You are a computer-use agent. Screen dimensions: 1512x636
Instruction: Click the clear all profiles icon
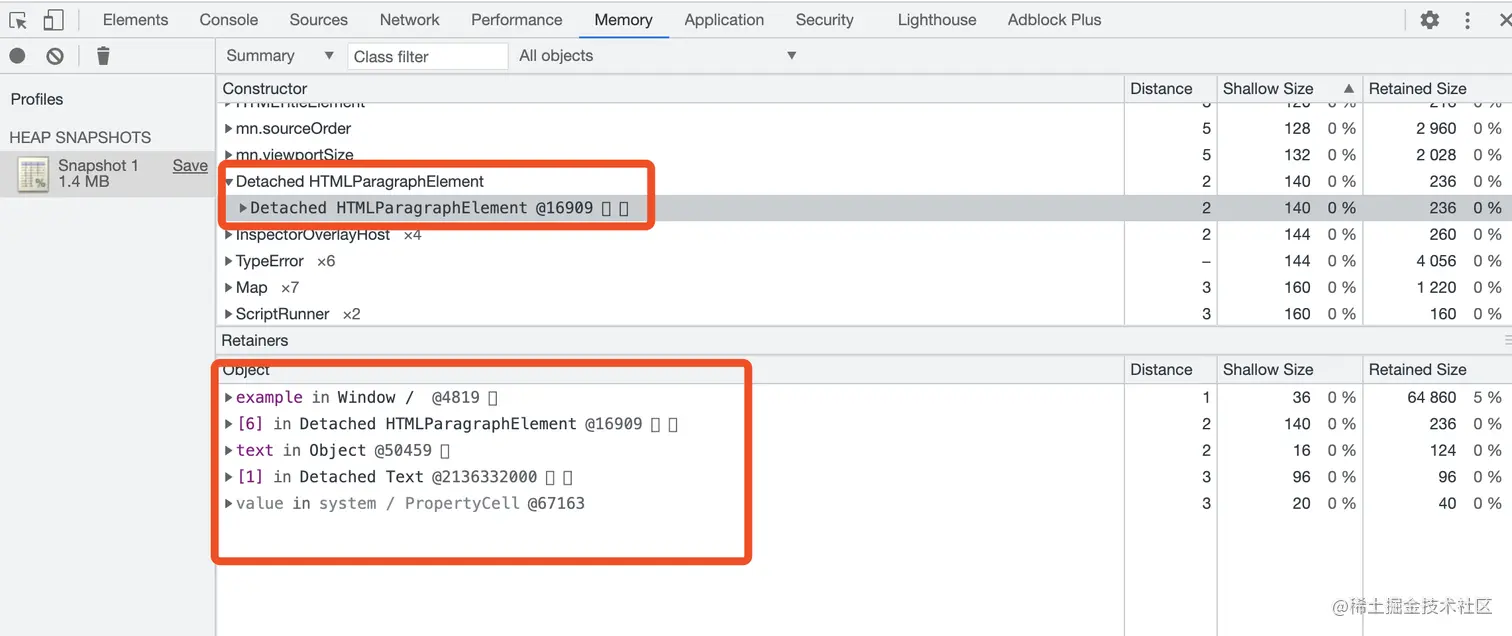tap(55, 56)
